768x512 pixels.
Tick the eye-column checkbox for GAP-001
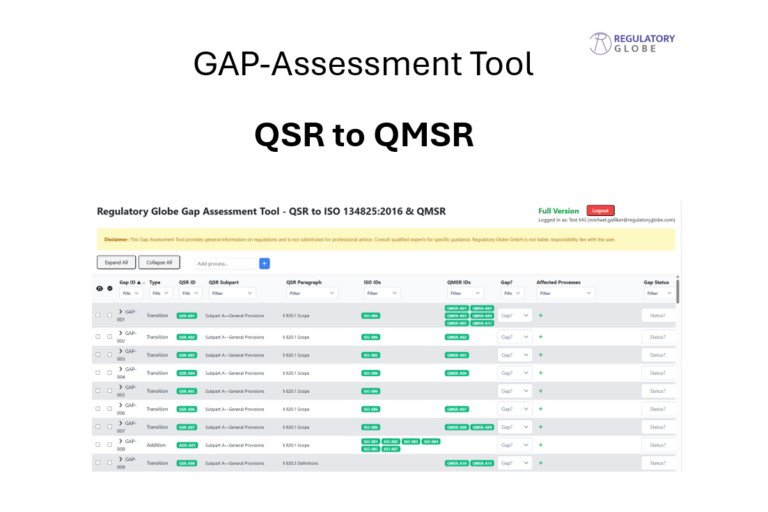pos(98,316)
